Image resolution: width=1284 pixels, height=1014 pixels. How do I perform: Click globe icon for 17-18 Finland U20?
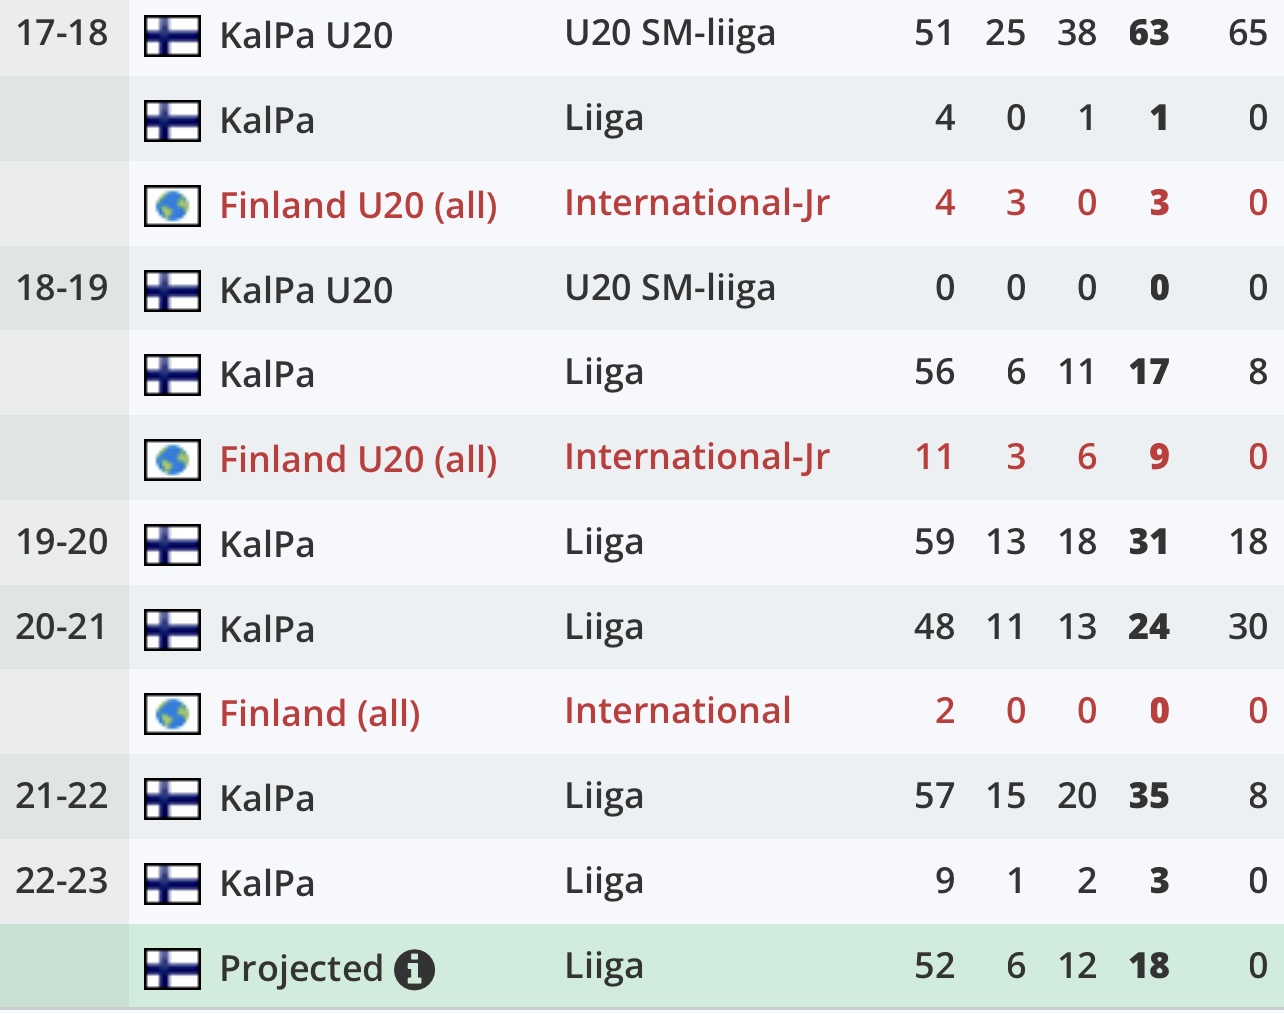(x=172, y=206)
